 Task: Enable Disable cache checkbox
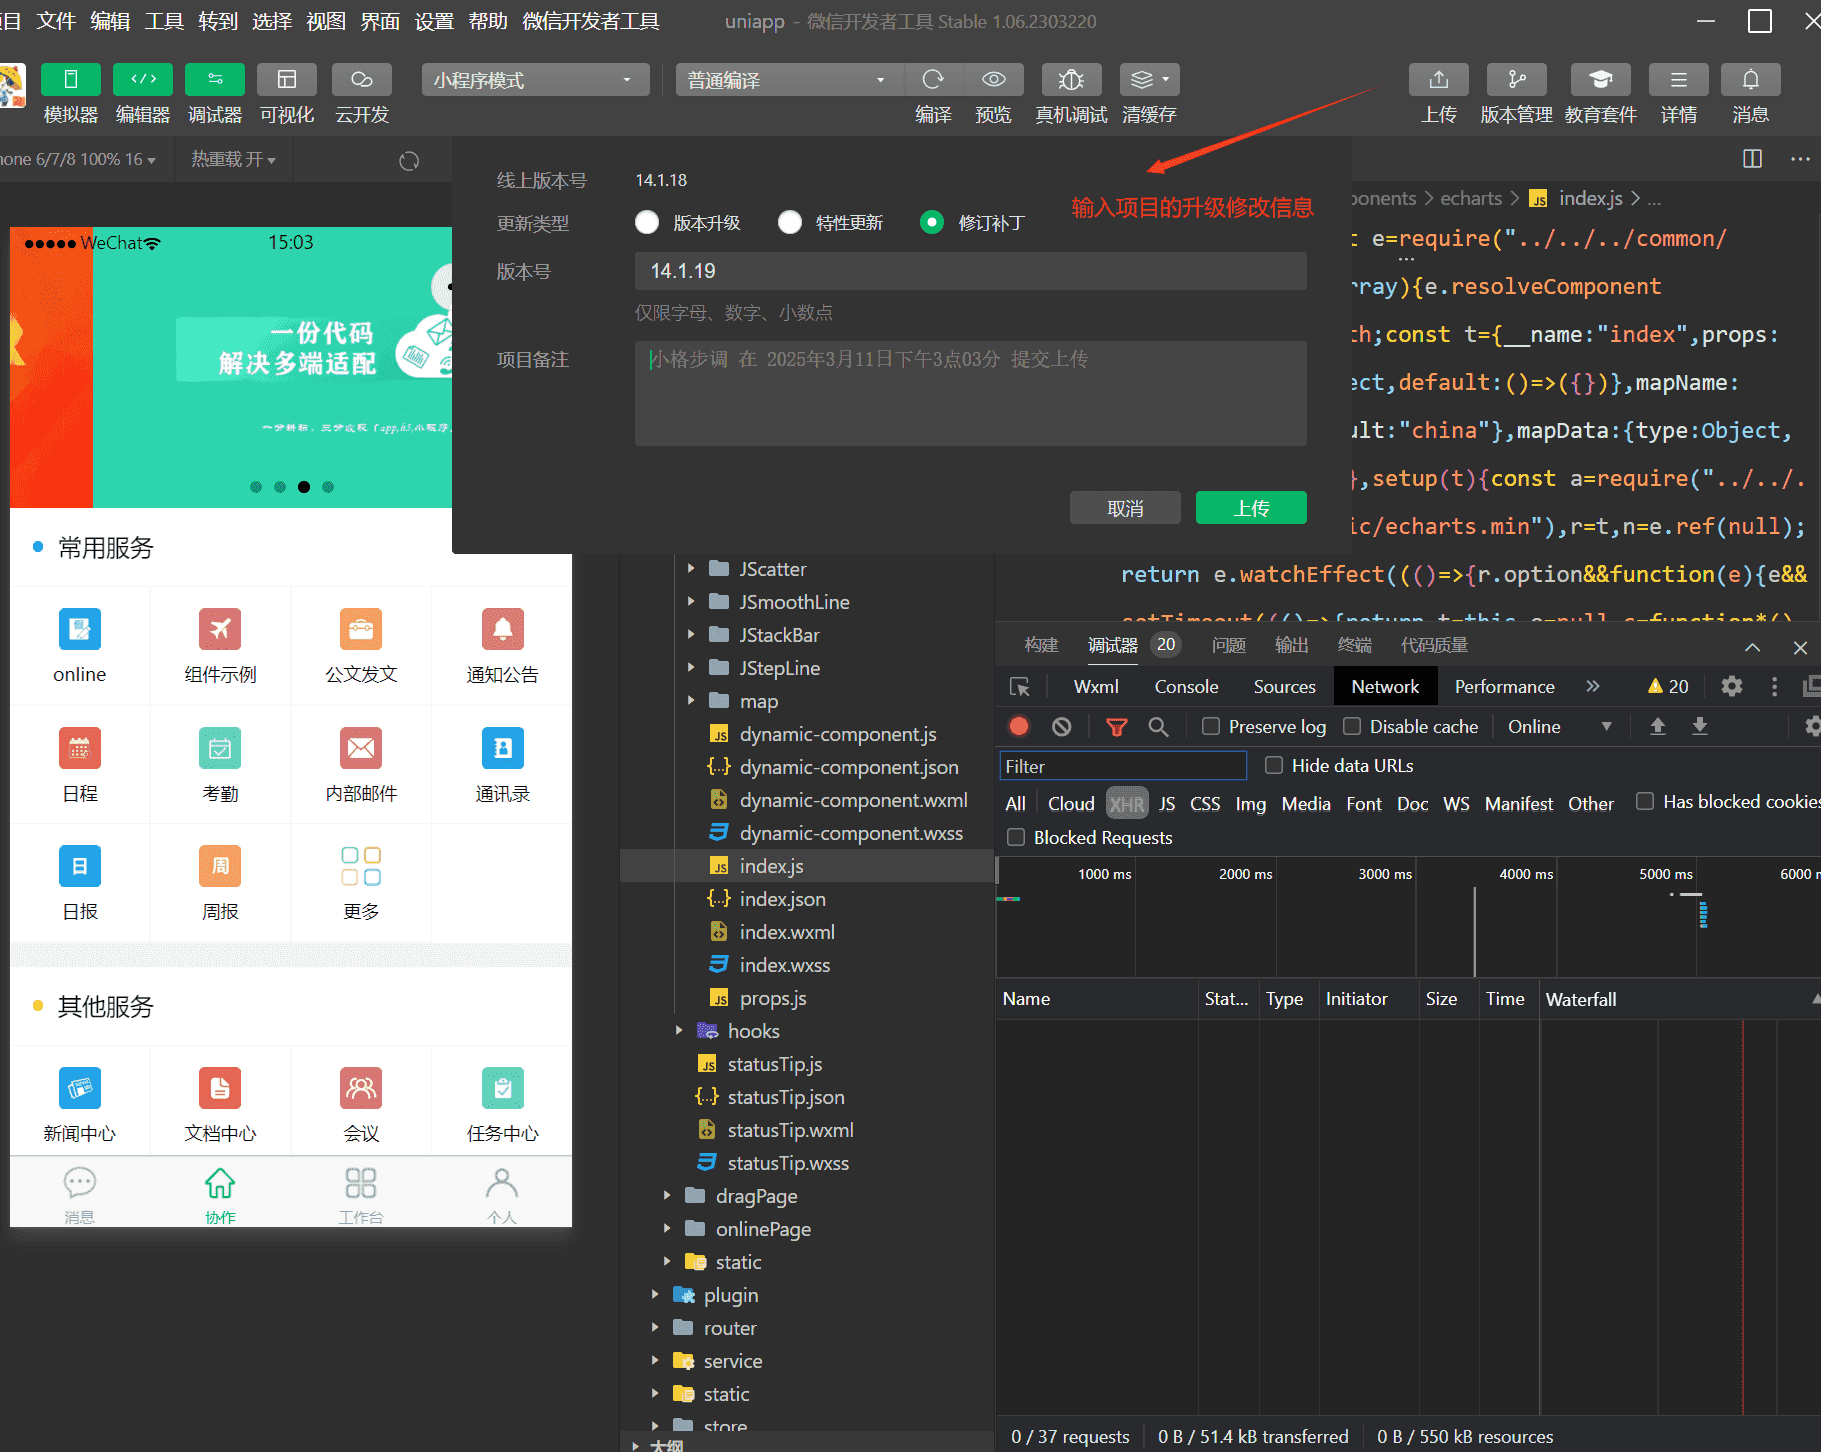(x=1352, y=726)
